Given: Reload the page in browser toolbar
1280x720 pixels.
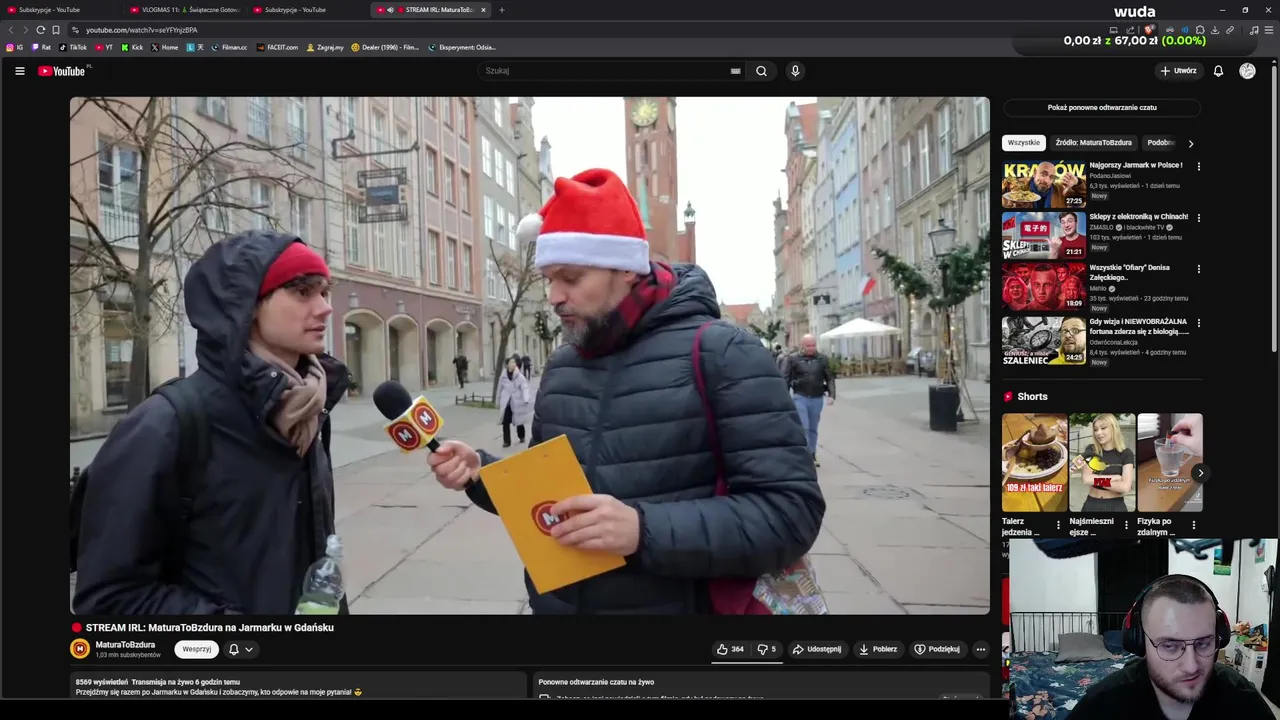Looking at the screenshot, I should tap(40, 30).
